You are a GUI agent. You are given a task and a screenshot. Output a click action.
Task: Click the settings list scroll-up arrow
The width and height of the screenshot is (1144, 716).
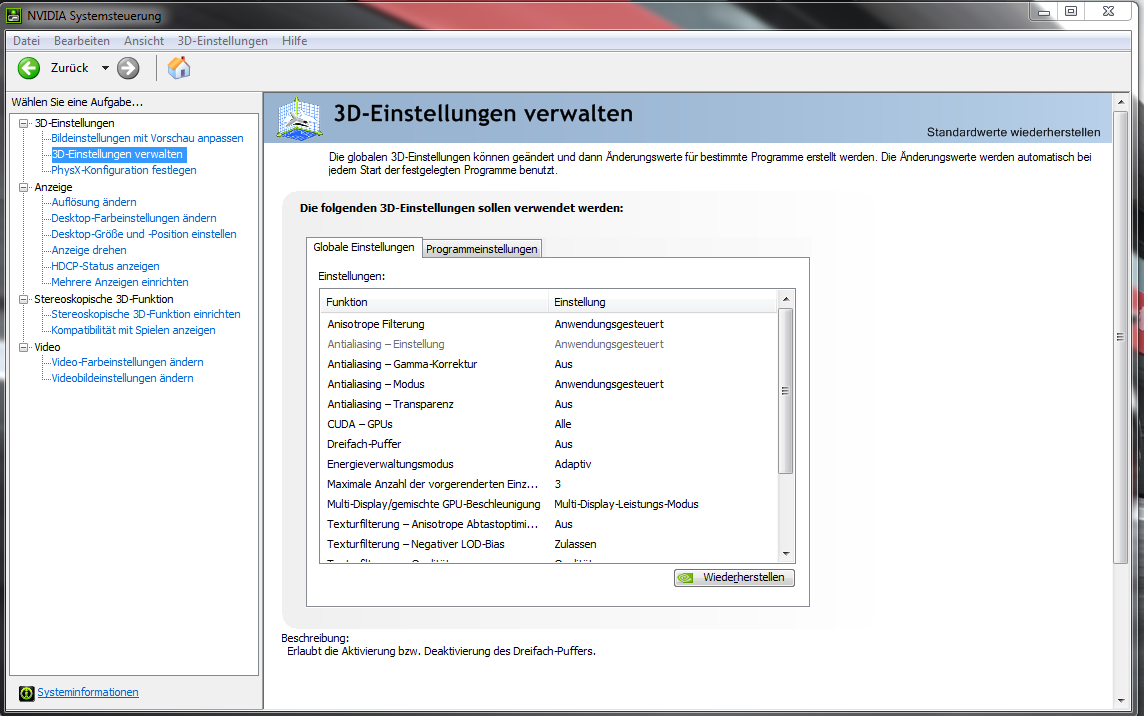pyautogui.click(x=786, y=299)
